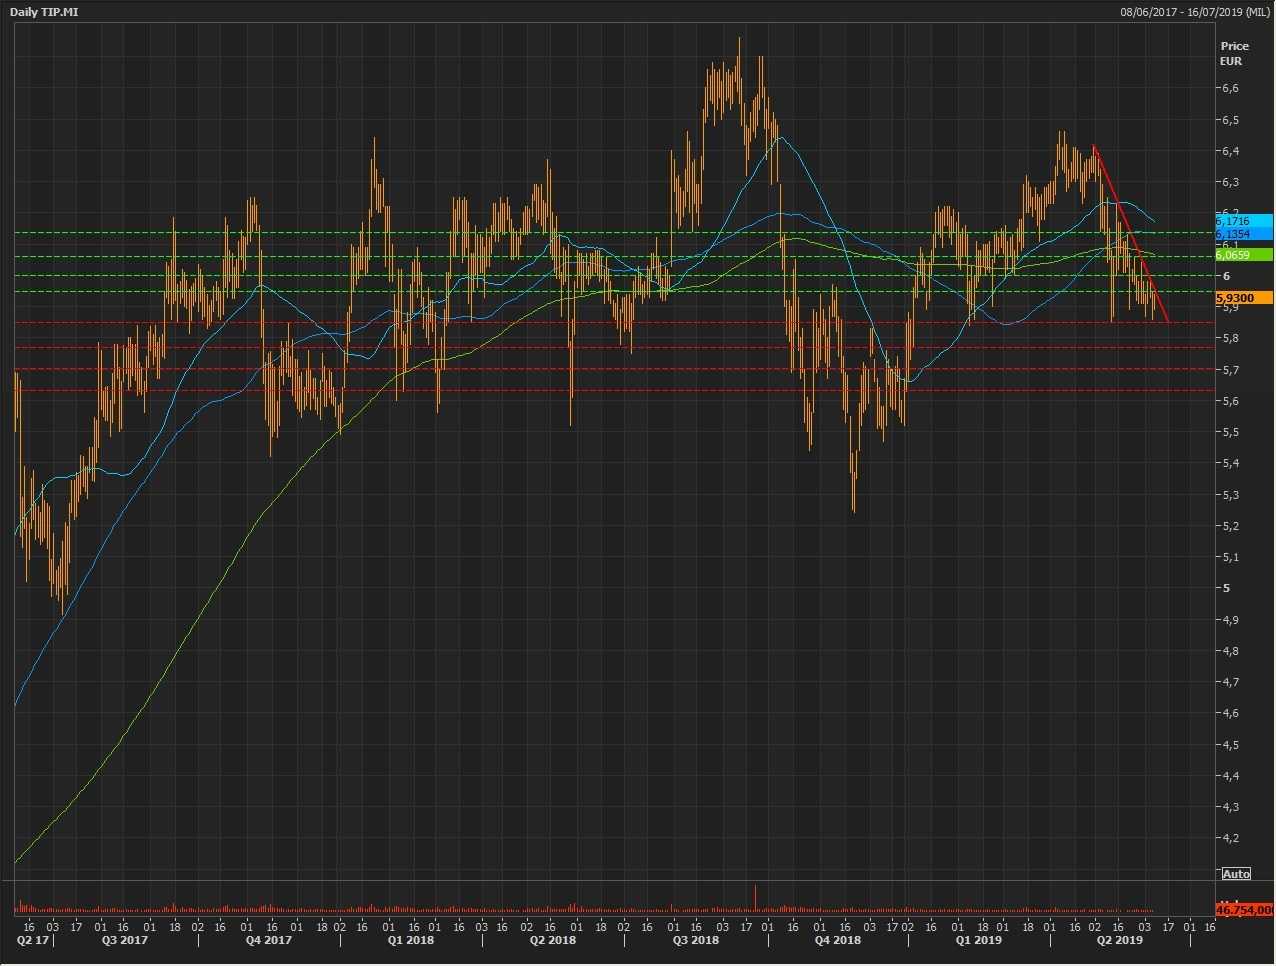Click the bold 6 price axis label

1226,276
